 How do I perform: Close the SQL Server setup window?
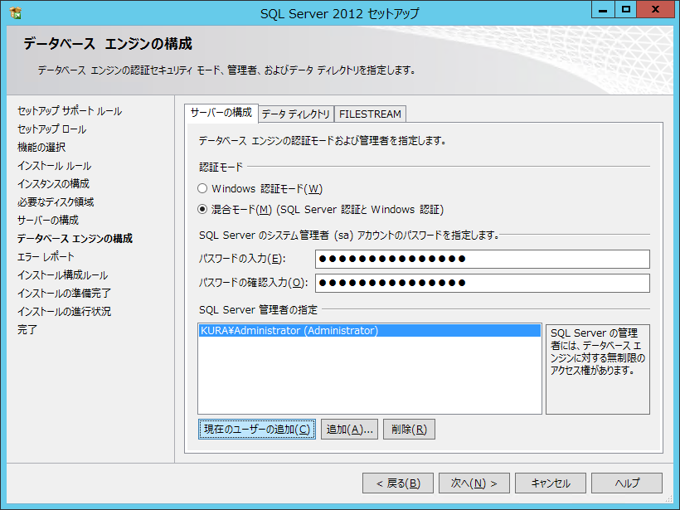coord(655,10)
